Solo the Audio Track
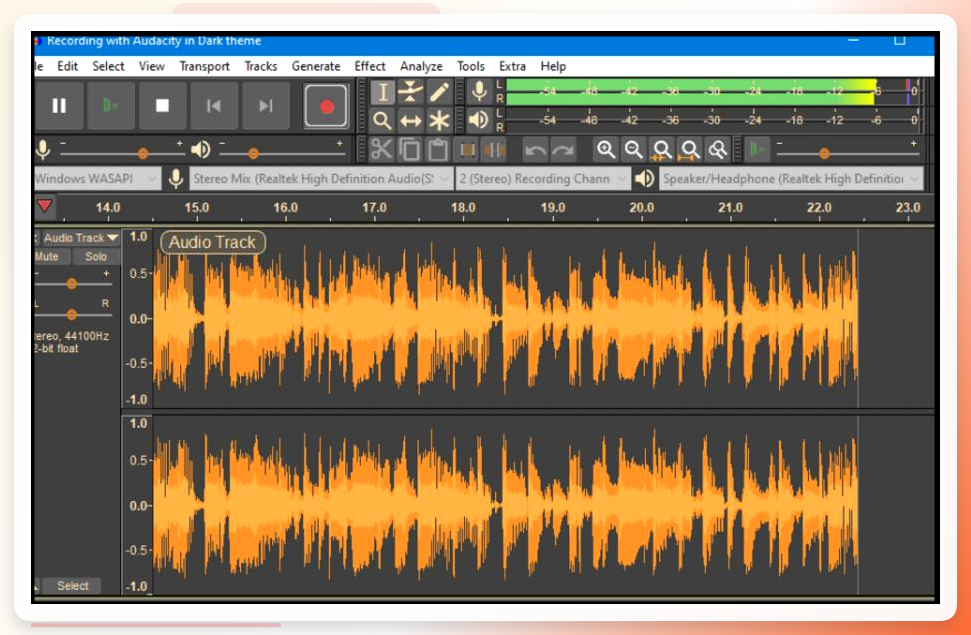Screen dimensions: 971x635 (x=95, y=256)
